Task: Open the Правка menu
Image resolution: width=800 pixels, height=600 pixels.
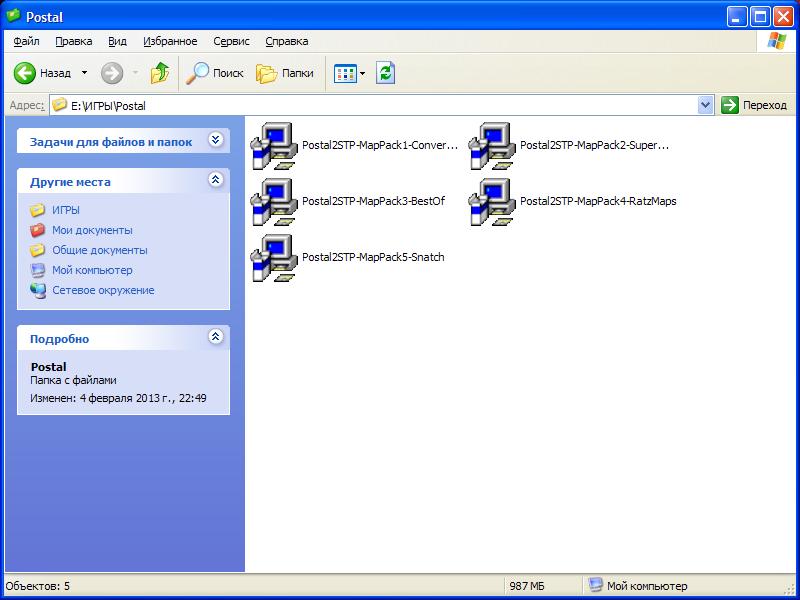Action: [x=73, y=41]
